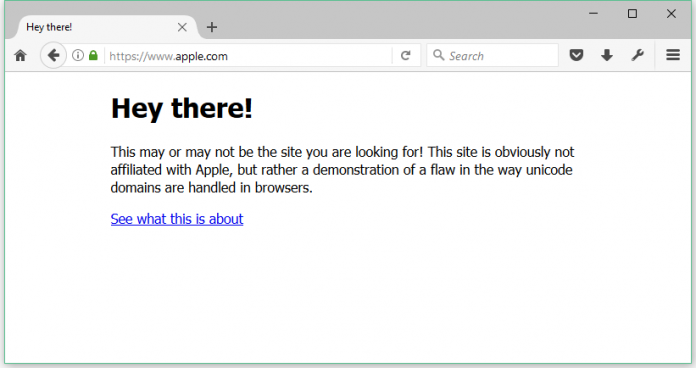
Task: Close the browser window
Action: point(671,14)
